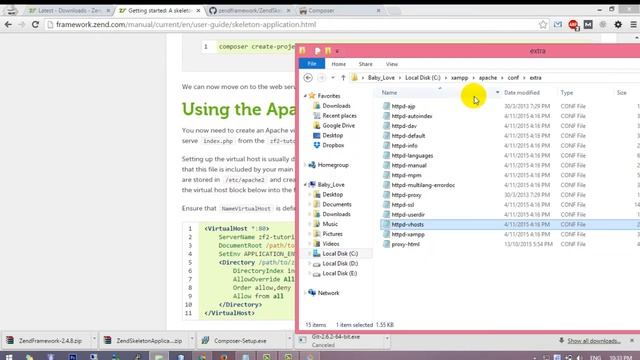The image size is (640, 360).
Task: Open Local Disk (E:) in sidebar
Action: [340, 273]
